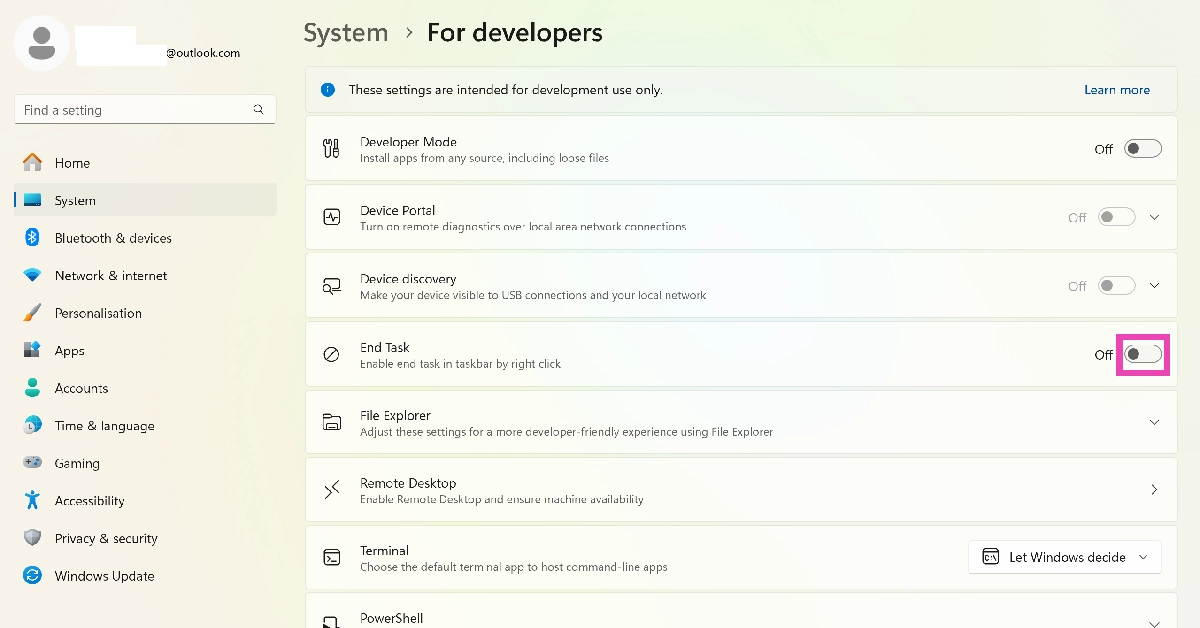Click the Developer Mode tools icon

332,149
